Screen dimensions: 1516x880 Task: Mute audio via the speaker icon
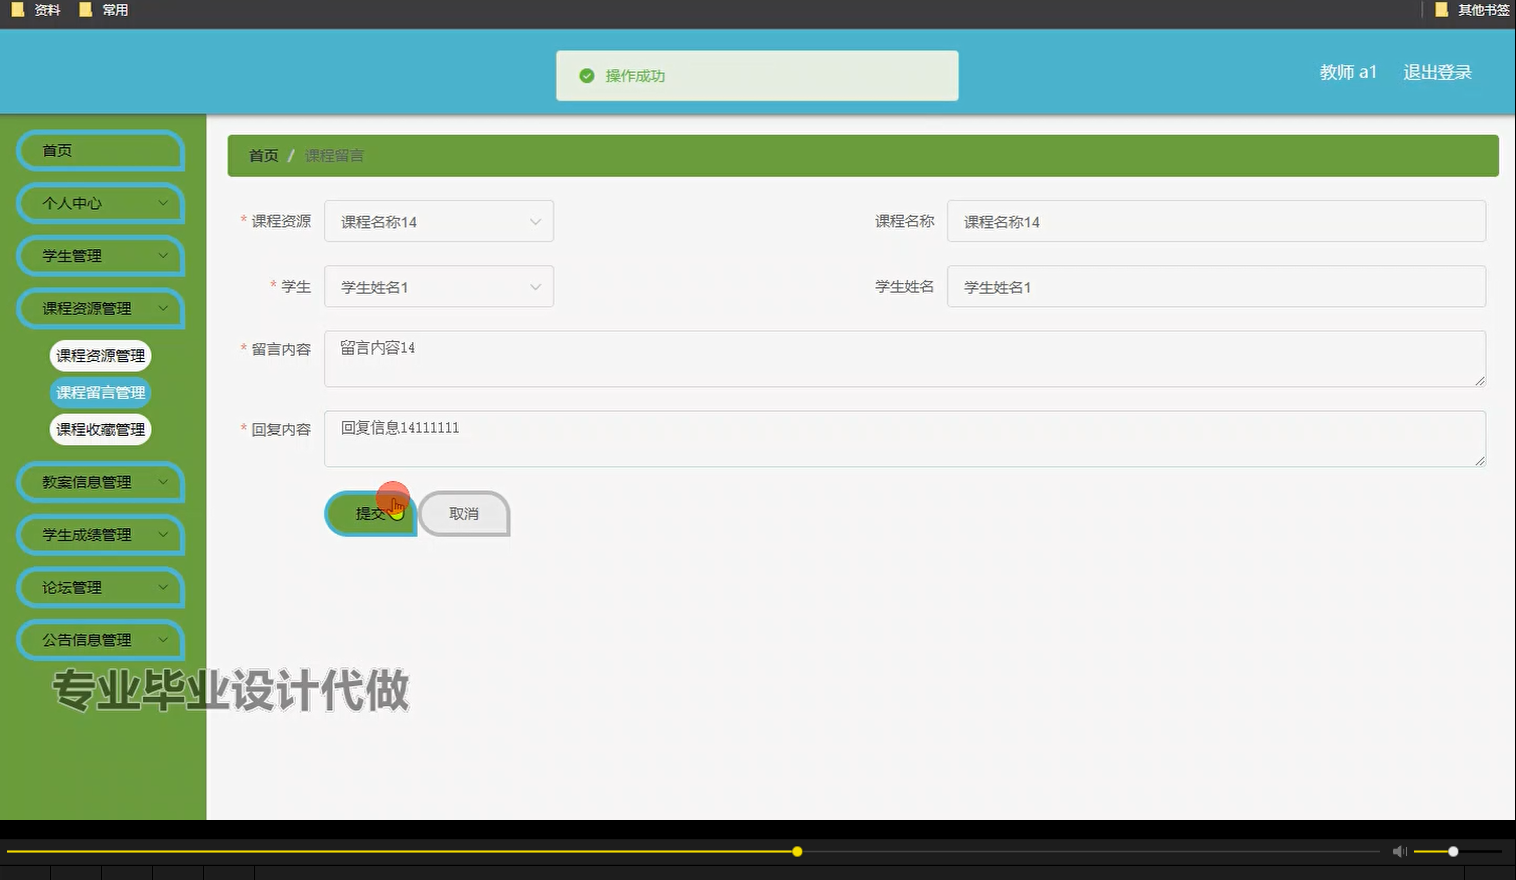[1399, 851]
